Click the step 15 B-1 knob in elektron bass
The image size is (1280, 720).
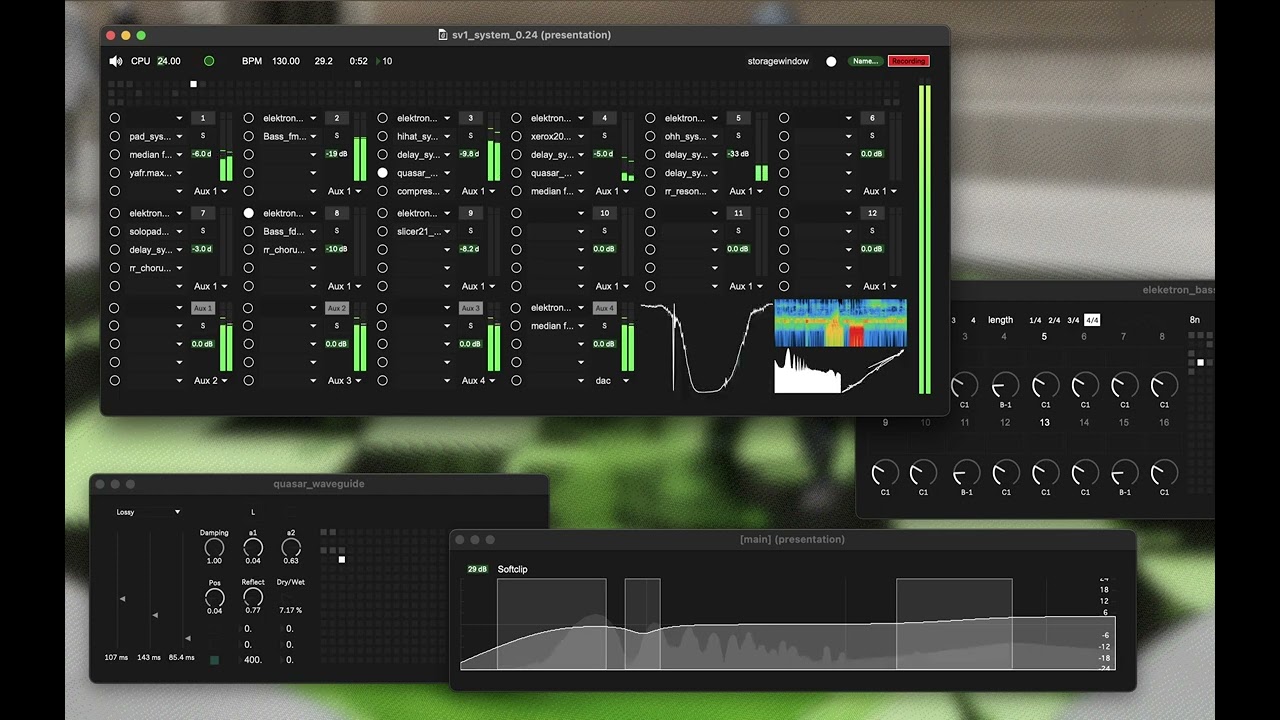click(1125, 473)
